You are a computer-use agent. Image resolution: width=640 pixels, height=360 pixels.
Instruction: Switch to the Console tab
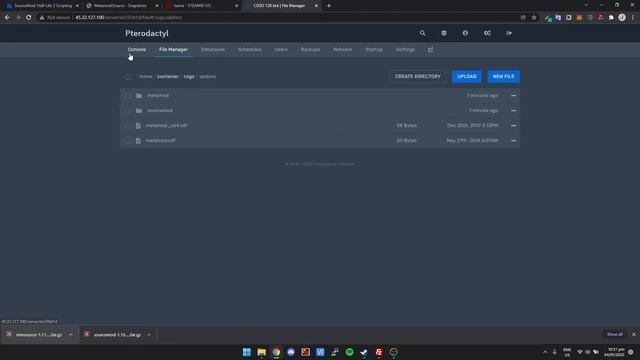tap(137, 50)
